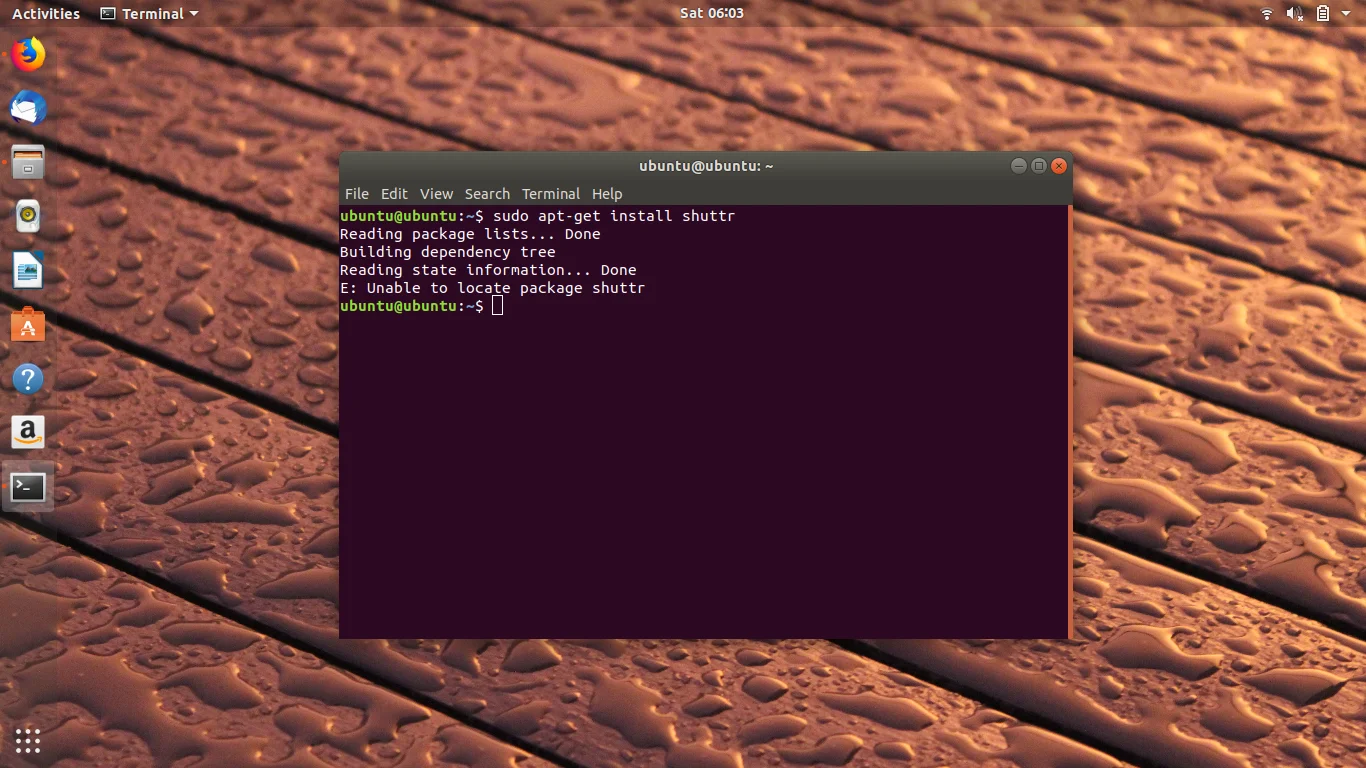Open the Help question mark icon
This screenshot has width=1366, height=768.
[28, 379]
